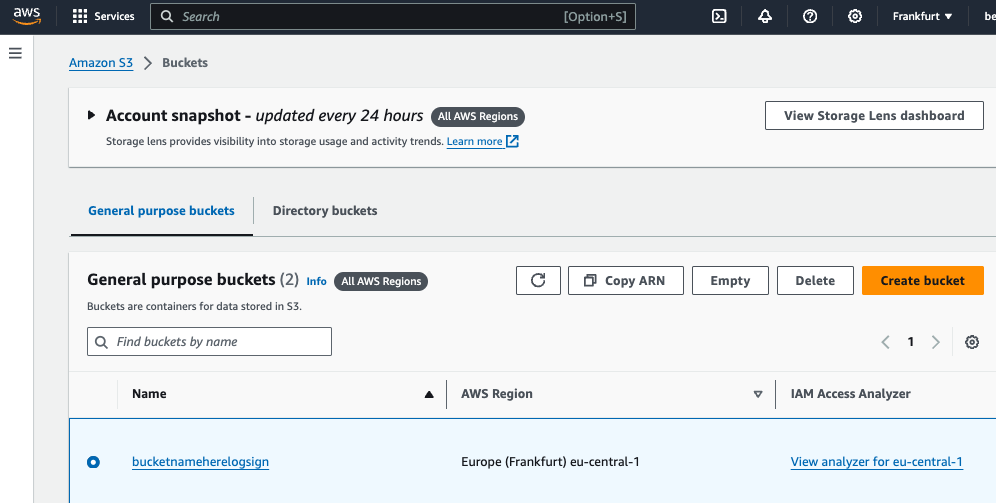The width and height of the screenshot is (996, 503).
Task: Open the help question-mark icon
Action: click(810, 17)
